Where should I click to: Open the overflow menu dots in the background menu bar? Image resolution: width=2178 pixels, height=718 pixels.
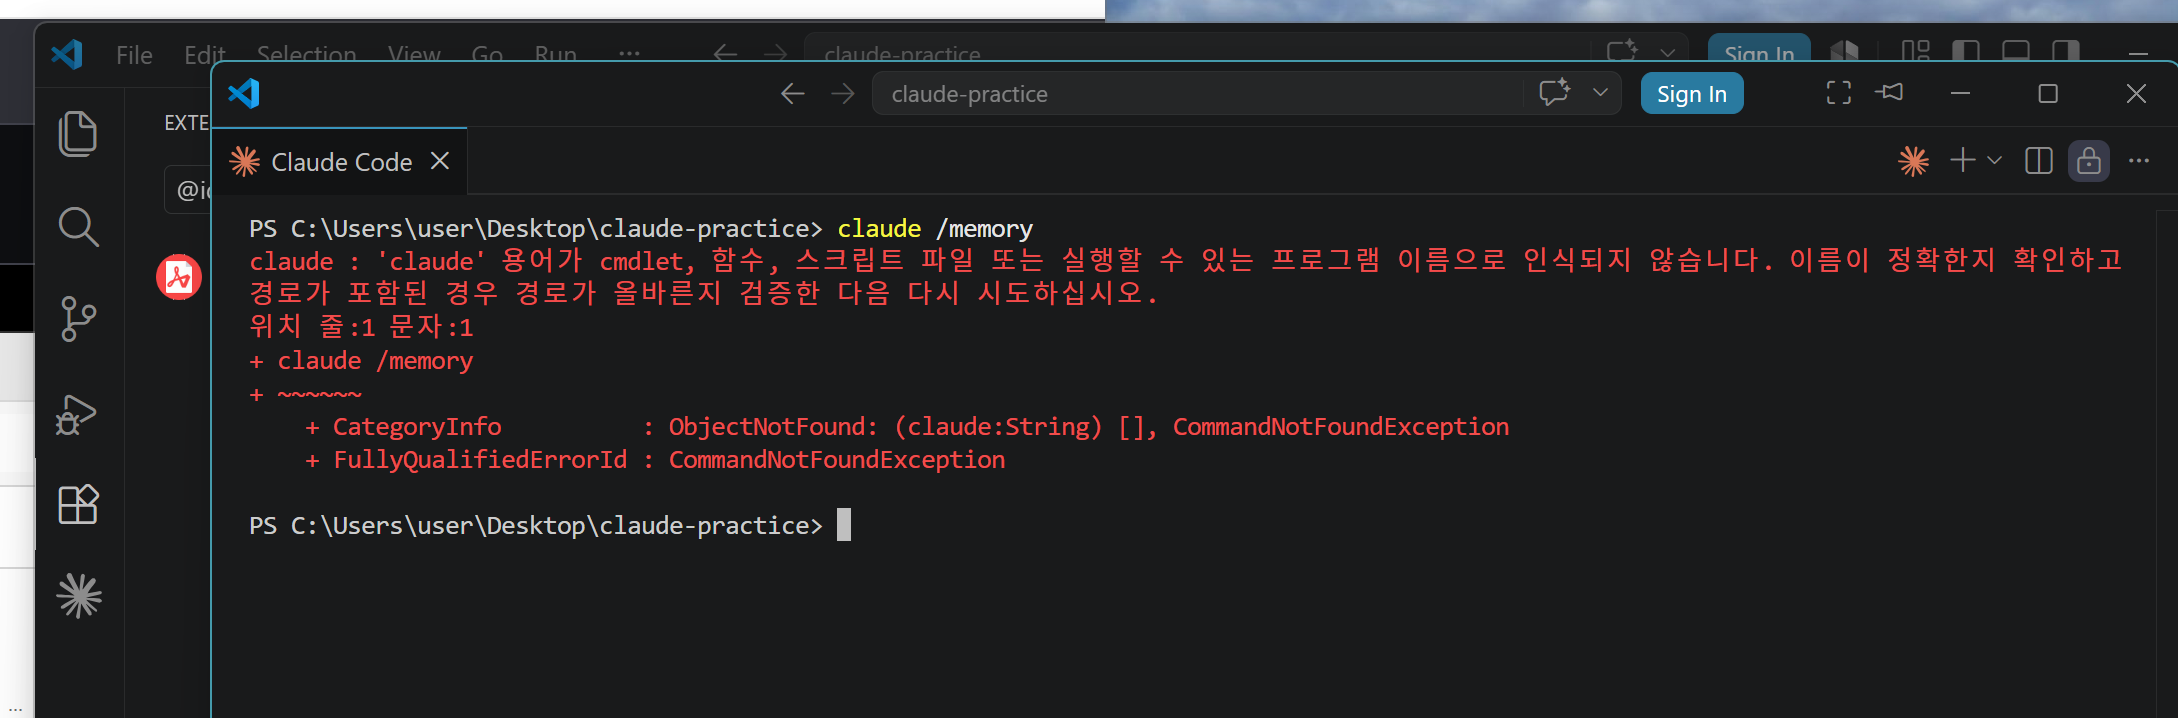[629, 53]
